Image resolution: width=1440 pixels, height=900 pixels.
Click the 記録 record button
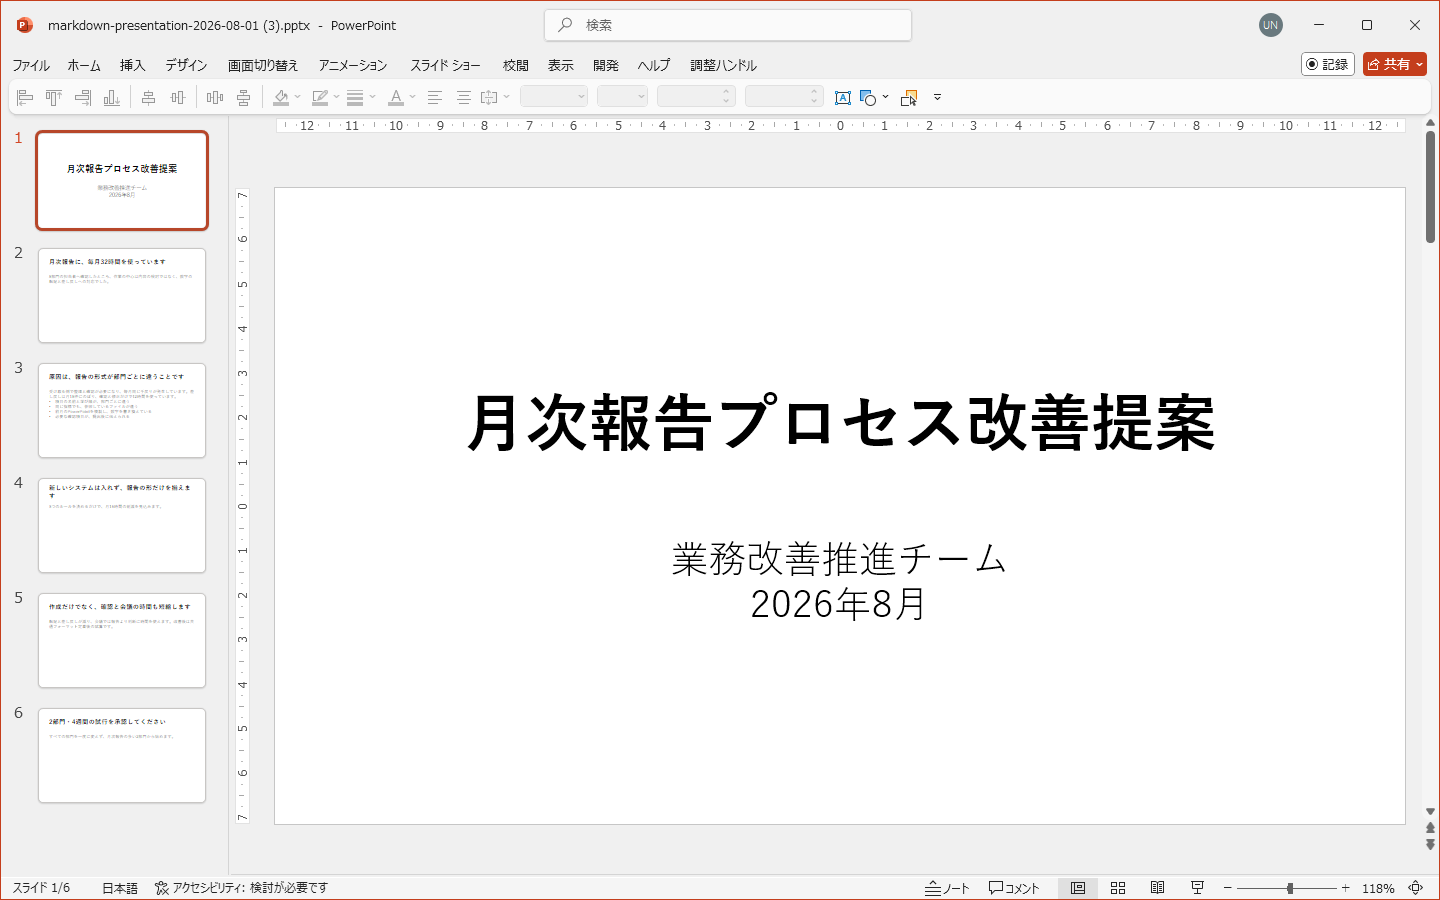click(1328, 64)
